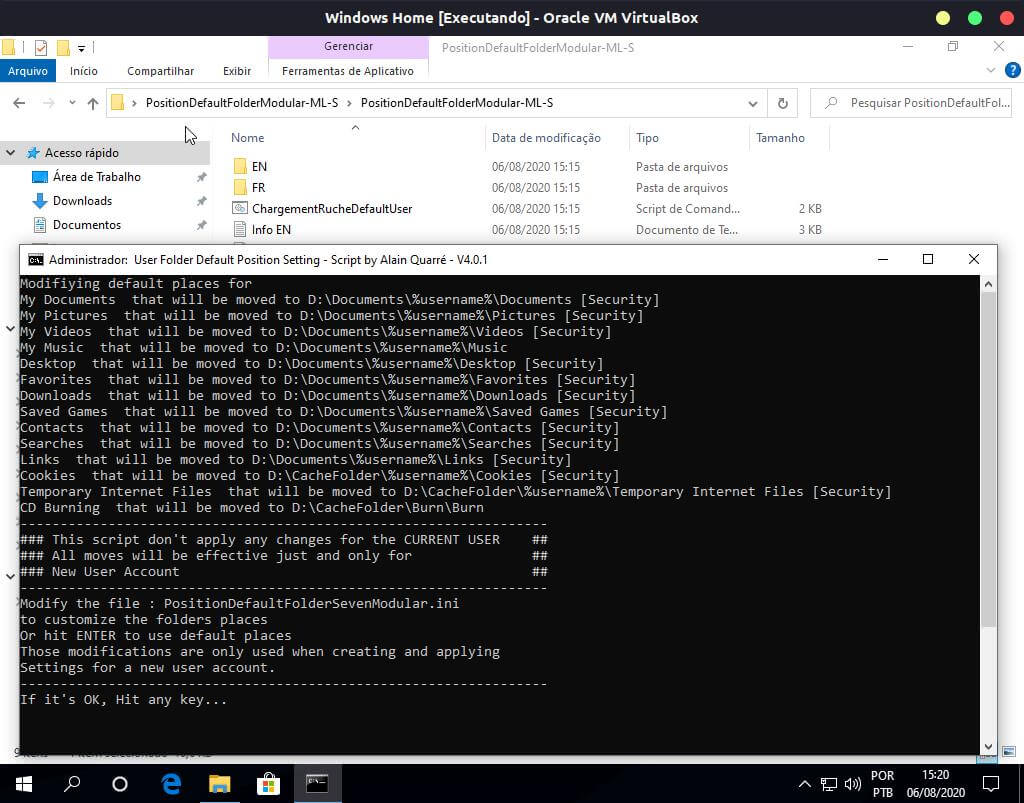Image resolution: width=1024 pixels, height=803 pixels.
Task: Refresh the current folder view
Action: (x=782, y=103)
